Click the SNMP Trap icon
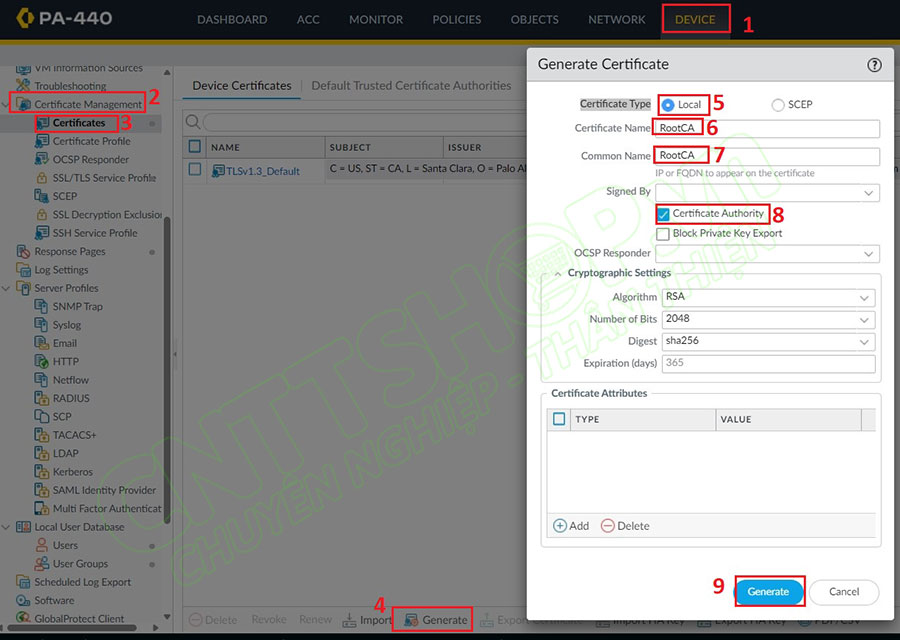The image size is (900, 640). click(x=42, y=306)
